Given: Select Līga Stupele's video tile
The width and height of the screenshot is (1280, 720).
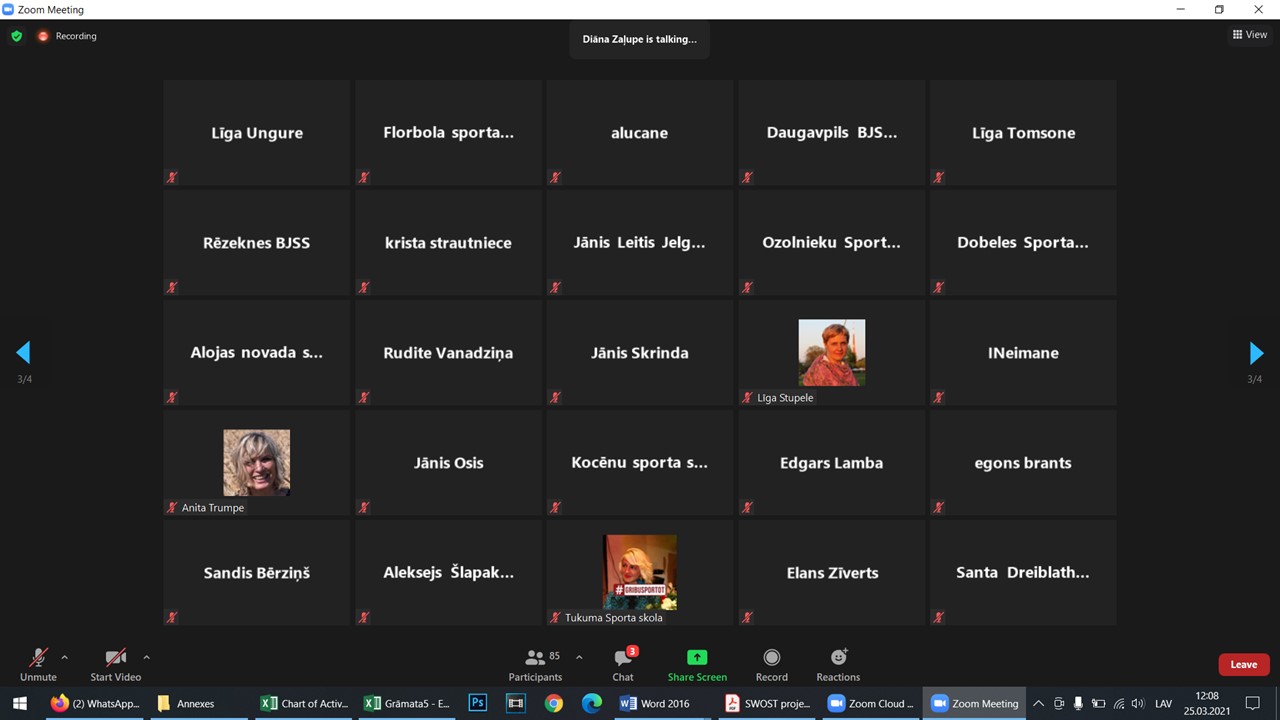Looking at the screenshot, I should (x=831, y=353).
